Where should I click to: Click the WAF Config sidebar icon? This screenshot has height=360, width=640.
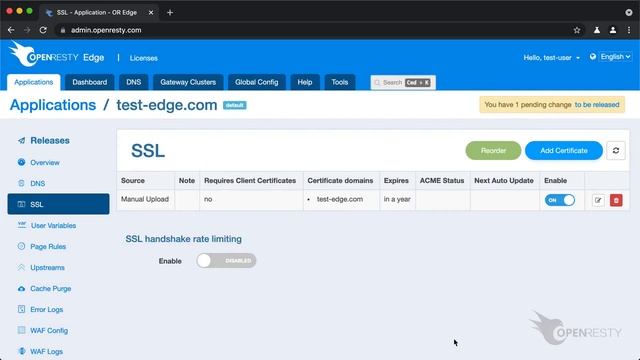click(22, 330)
